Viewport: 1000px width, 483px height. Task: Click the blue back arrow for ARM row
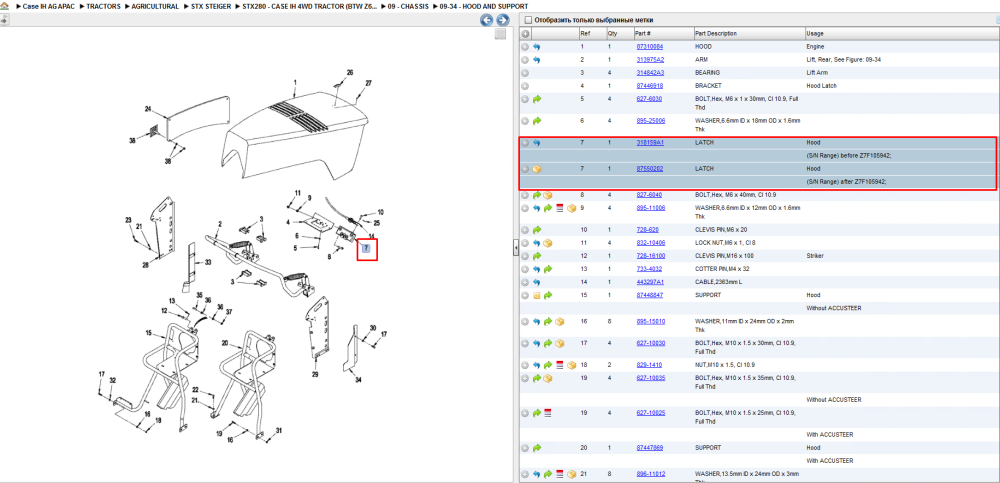click(x=536, y=59)
